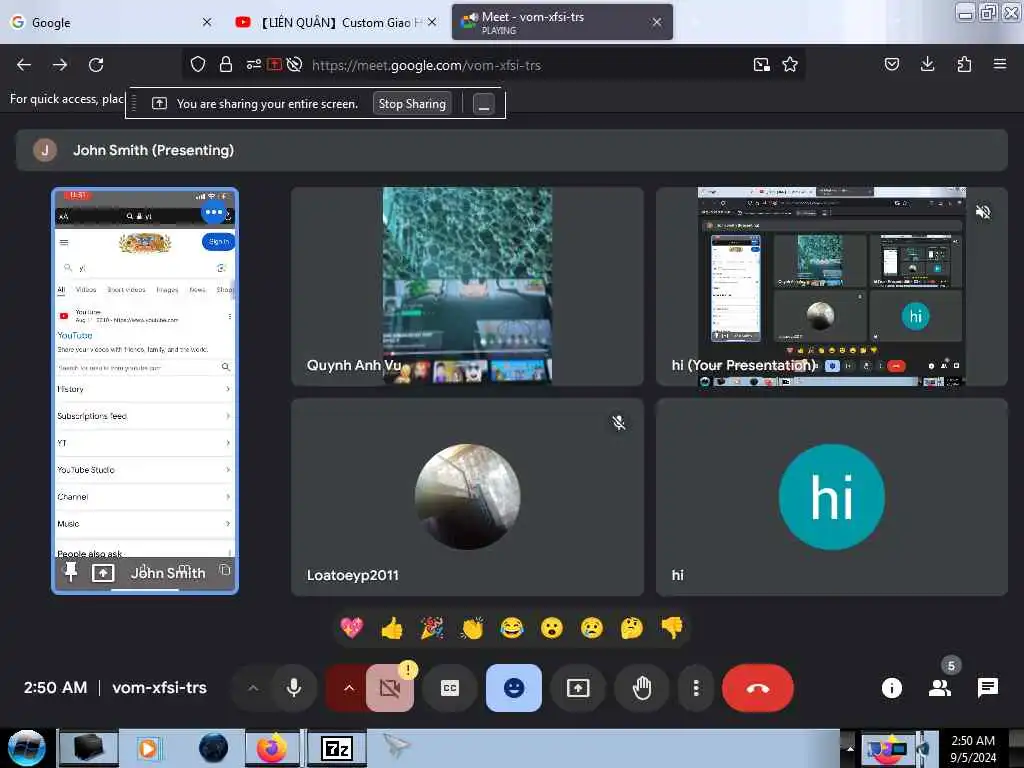
Task: Toggle the microphone button in Meet
Action: tap(294, 688)
